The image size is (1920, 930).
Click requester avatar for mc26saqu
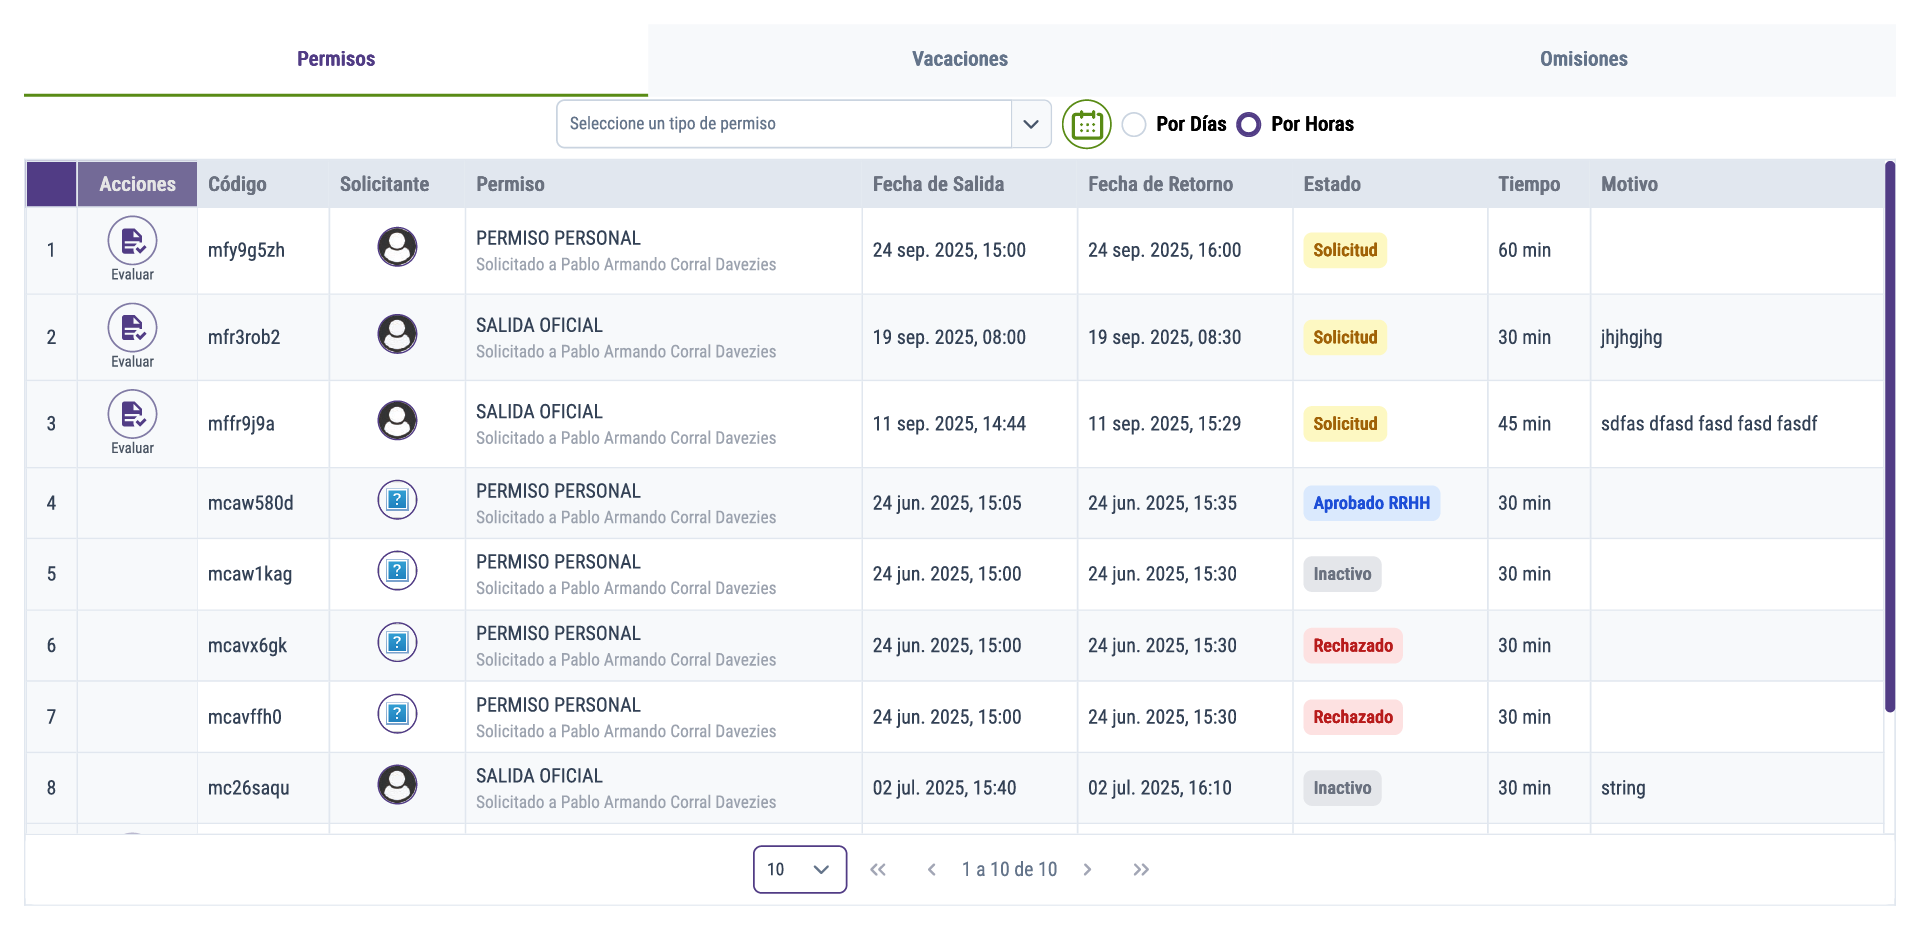click(x=397, y=785)
